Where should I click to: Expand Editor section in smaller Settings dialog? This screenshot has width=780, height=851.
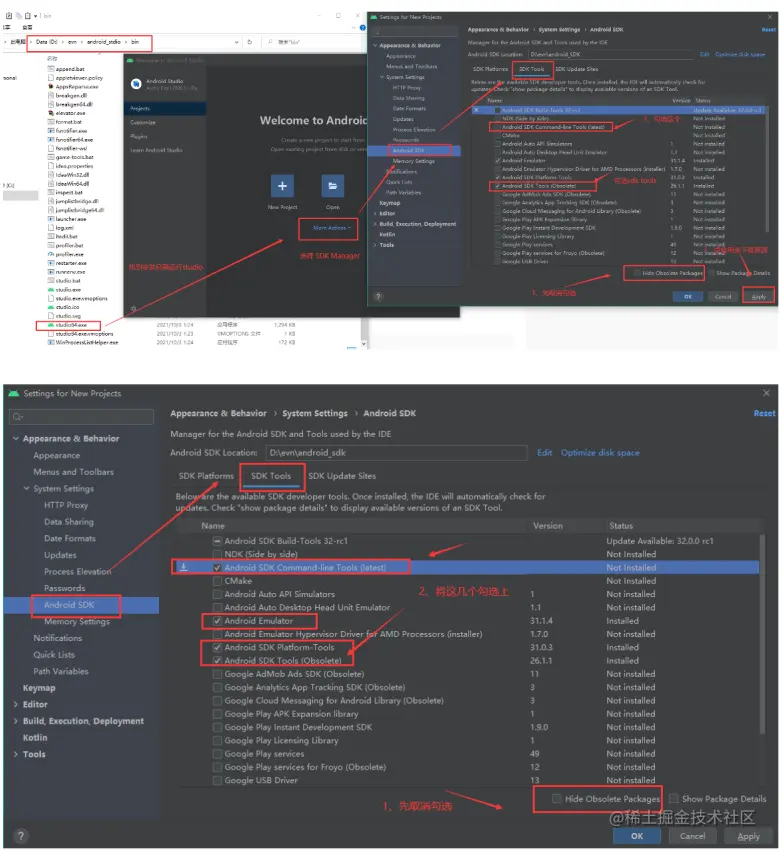[375, 213]
